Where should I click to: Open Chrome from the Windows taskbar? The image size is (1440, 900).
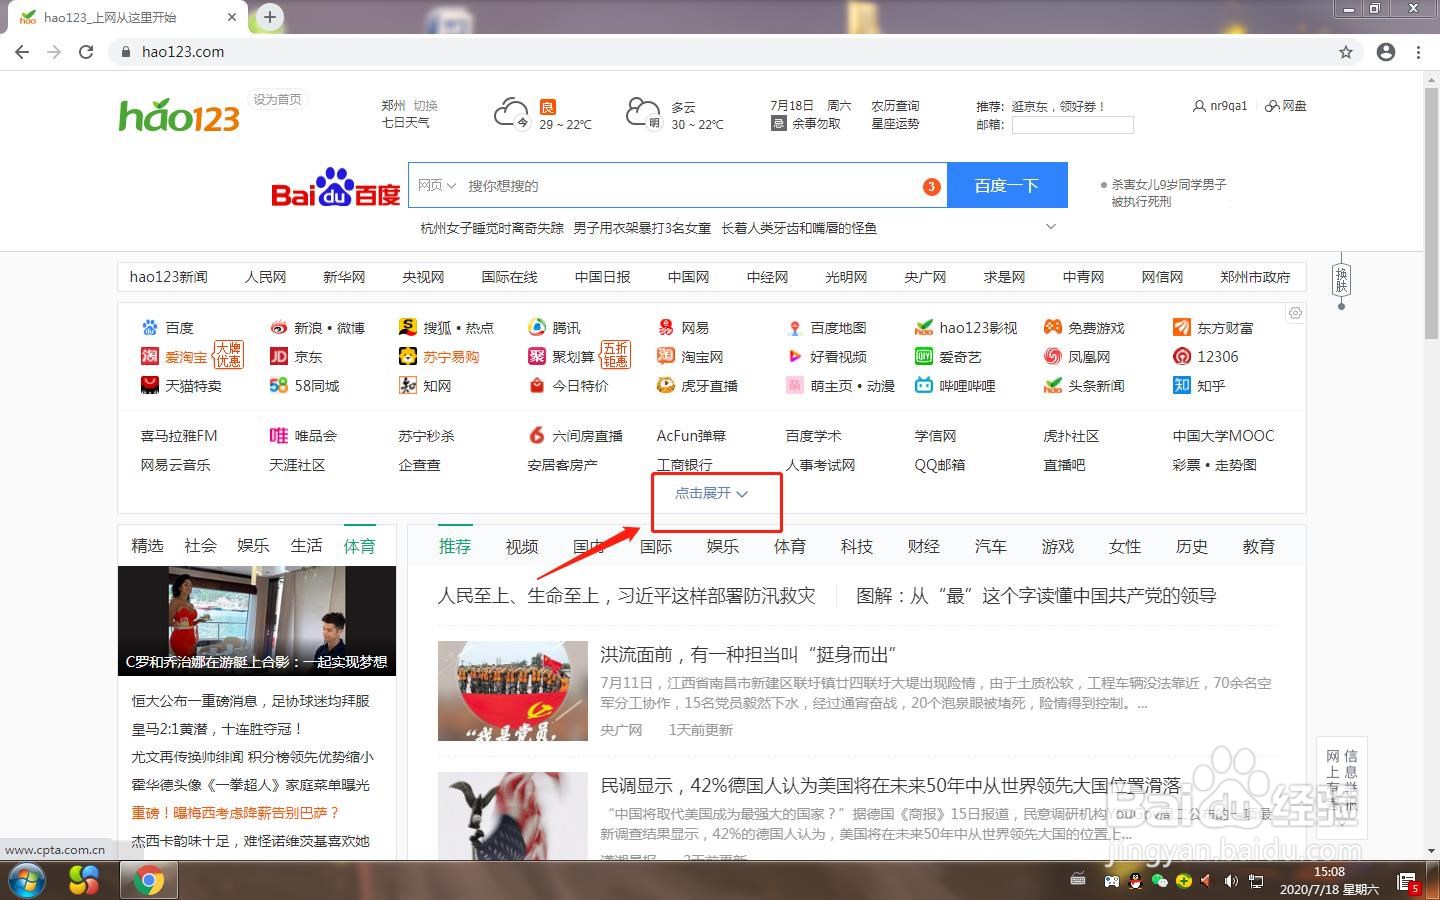click(x=148, y=881)
